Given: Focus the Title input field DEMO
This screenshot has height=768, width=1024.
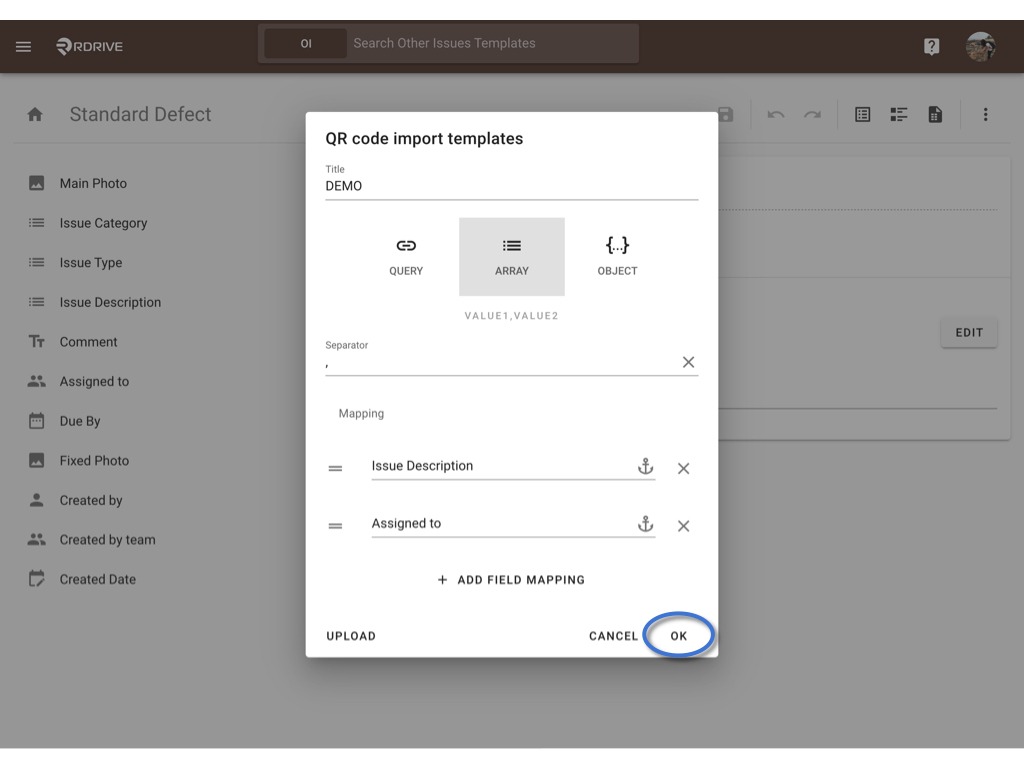Looking at the screenshot, I should pos(511,186).
